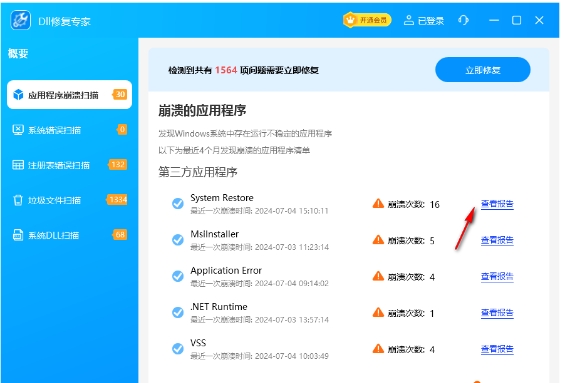Viewport: 578px width, 383px height.
Task: Close the Dll修复专家 window
Action: 539,20
